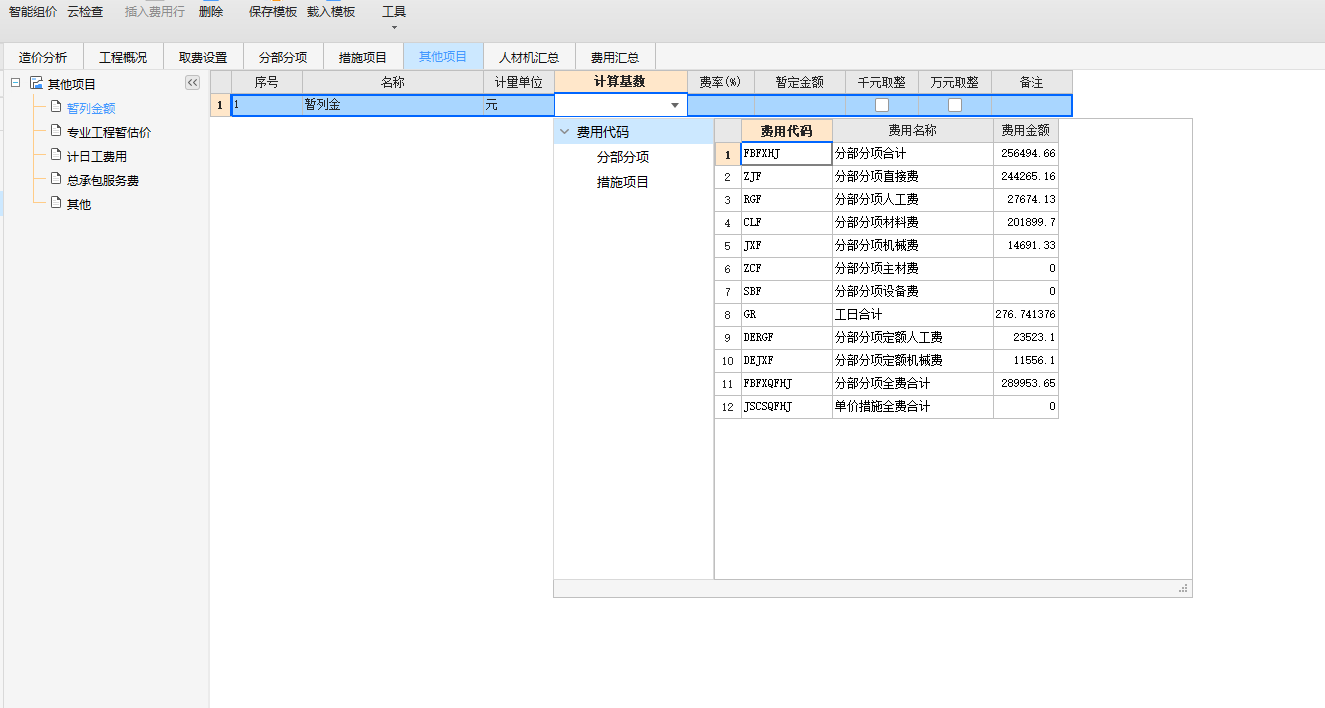Viewport: 1325px width, 708px height.
Task: Select 措施项目 under 费用代码
Action: point(623,182)
